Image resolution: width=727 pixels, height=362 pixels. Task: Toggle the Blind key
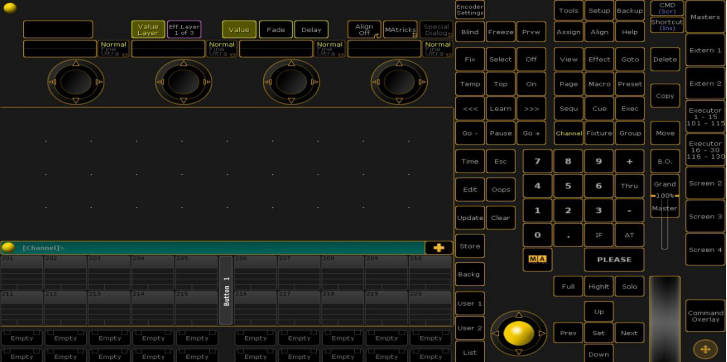point(470,32)
